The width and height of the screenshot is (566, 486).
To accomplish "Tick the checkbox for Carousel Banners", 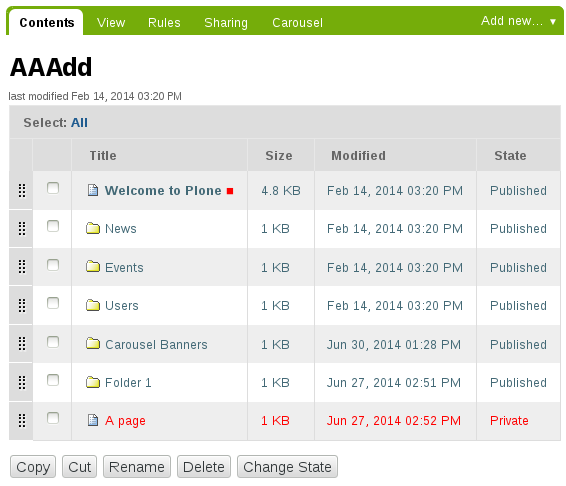I will 53,342.
